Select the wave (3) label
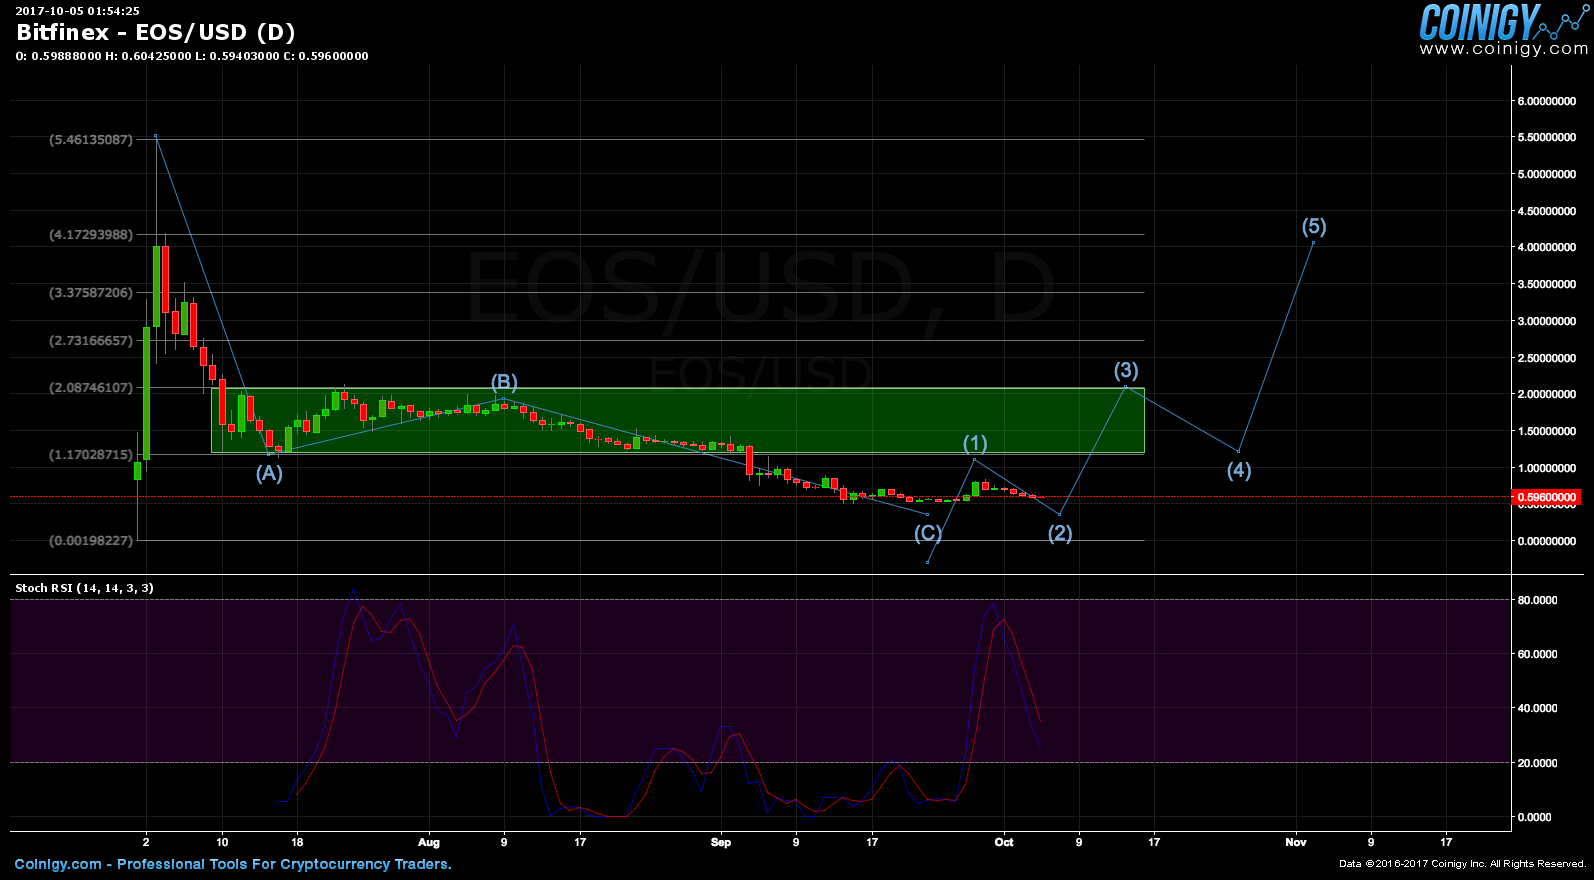 click(1126, 370)
